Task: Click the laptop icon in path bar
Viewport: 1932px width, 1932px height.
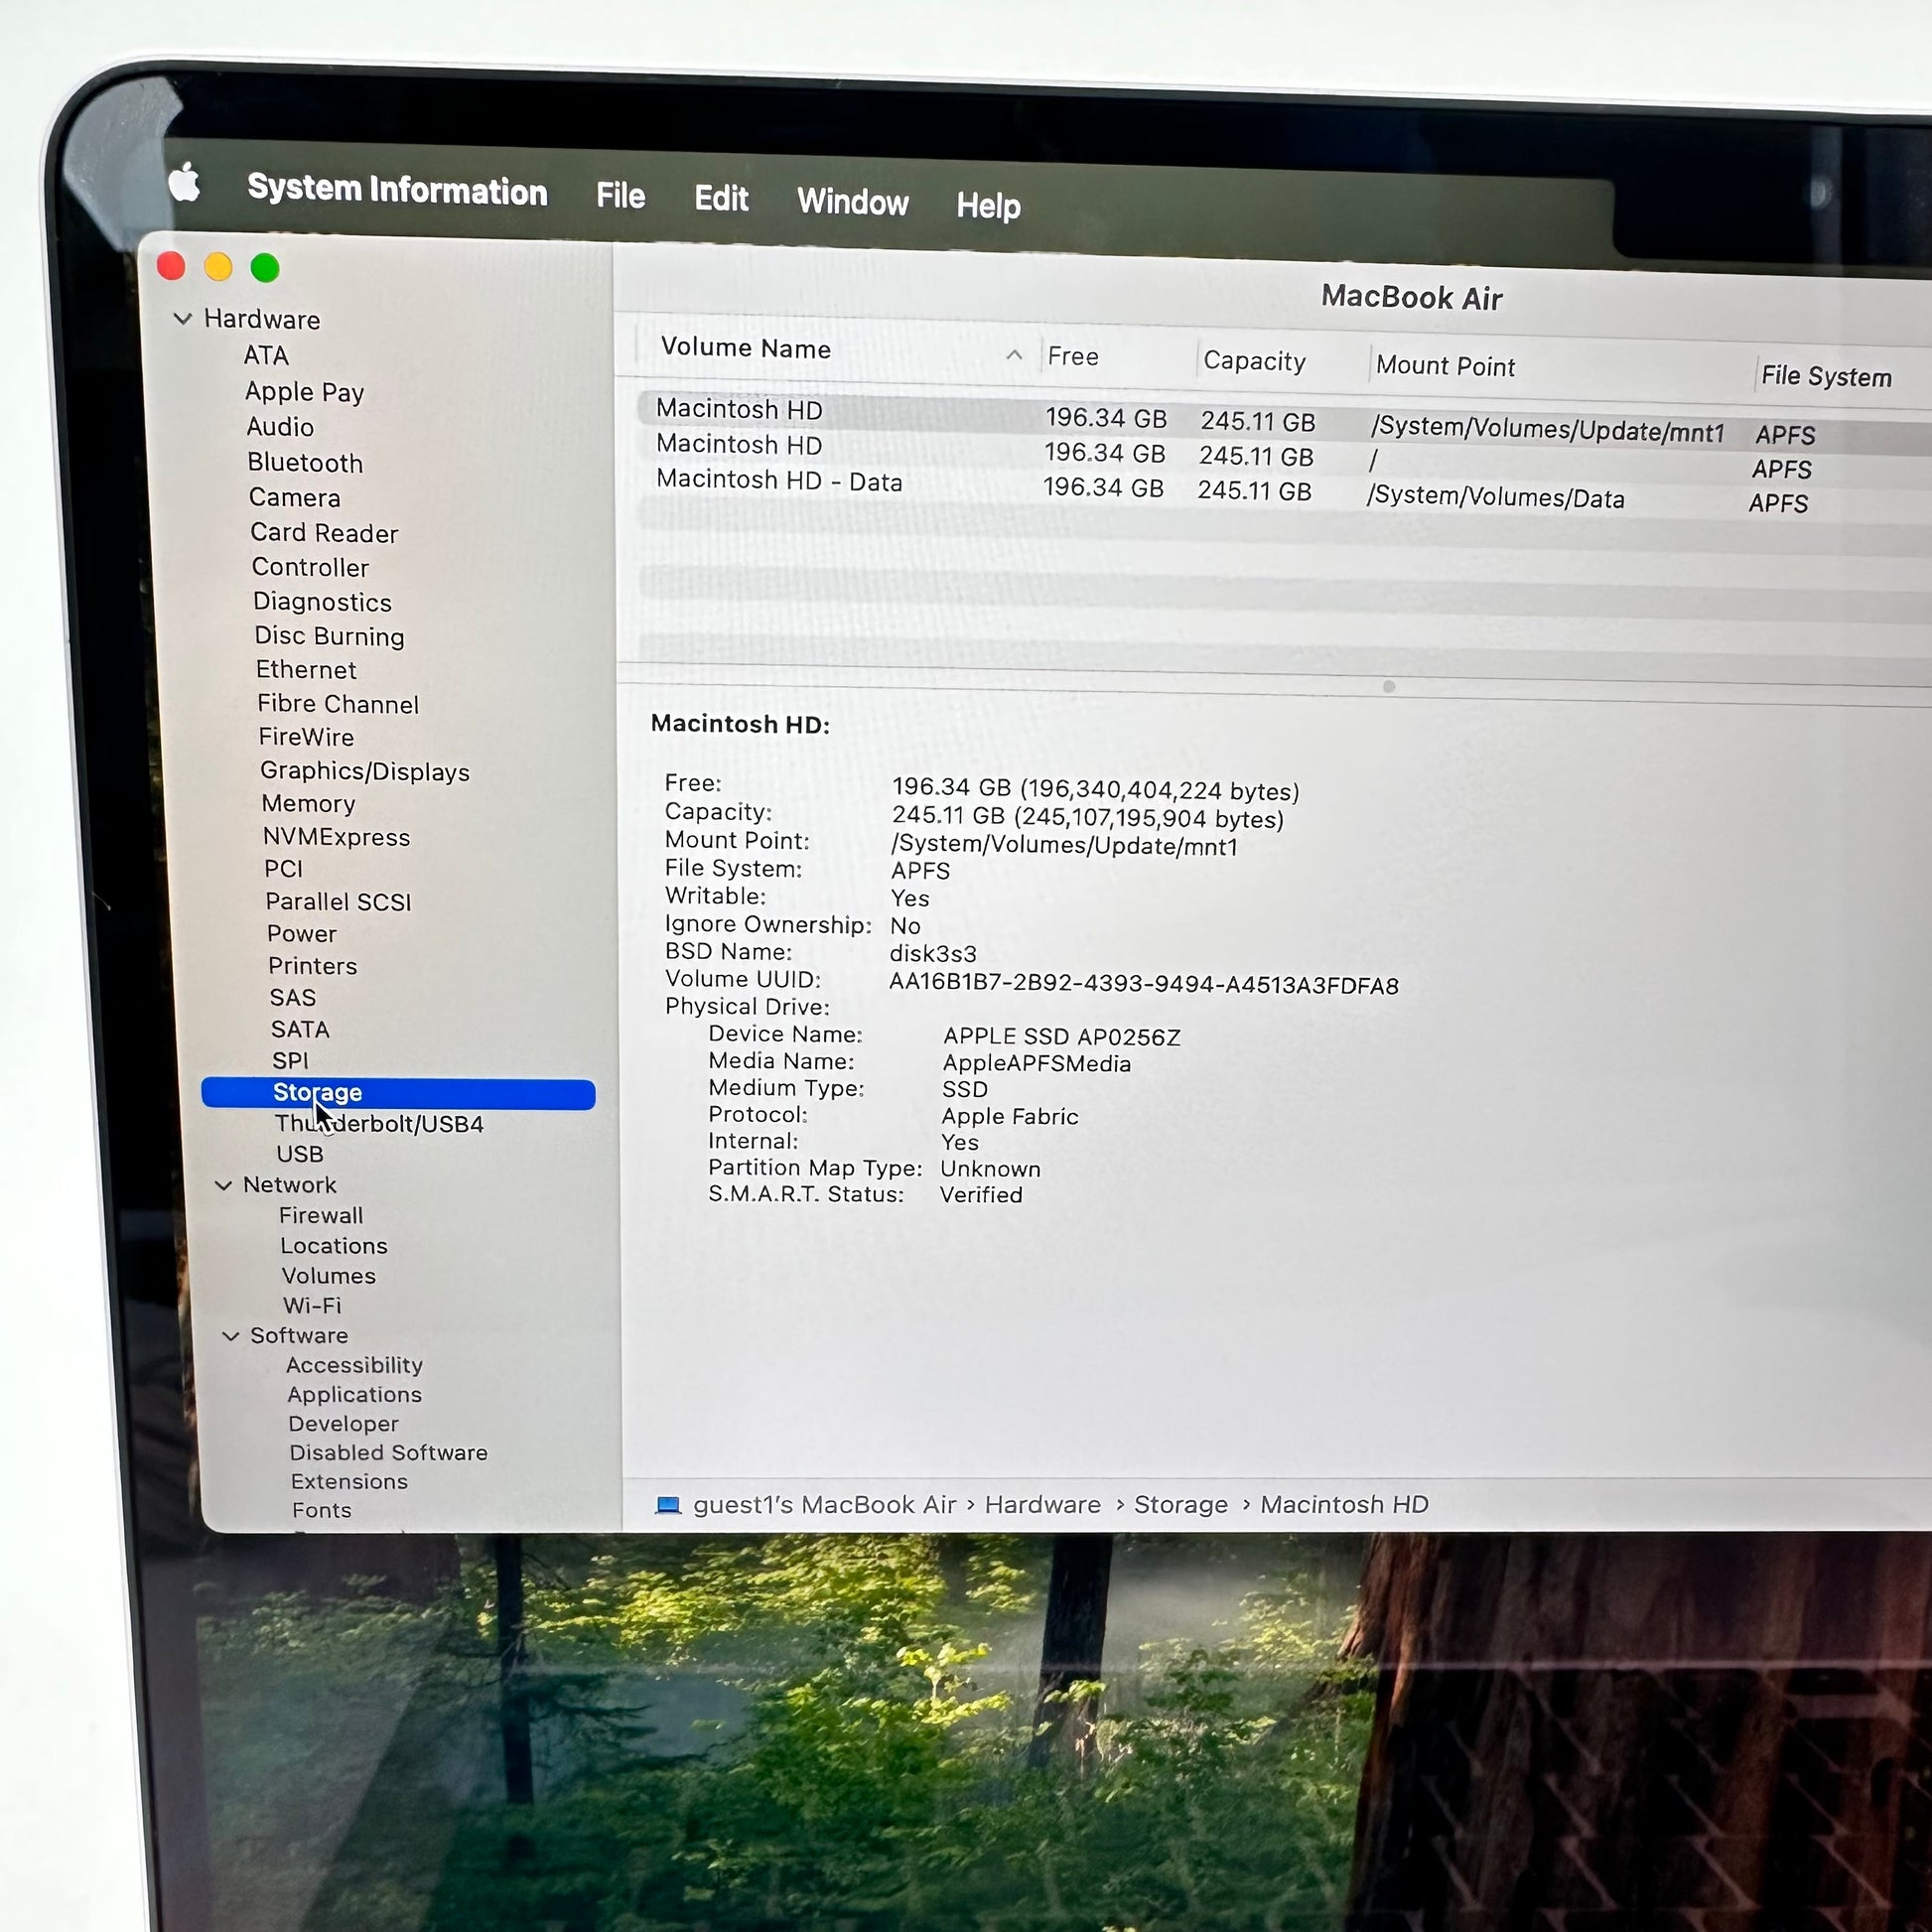Action: pos(667,1505)
